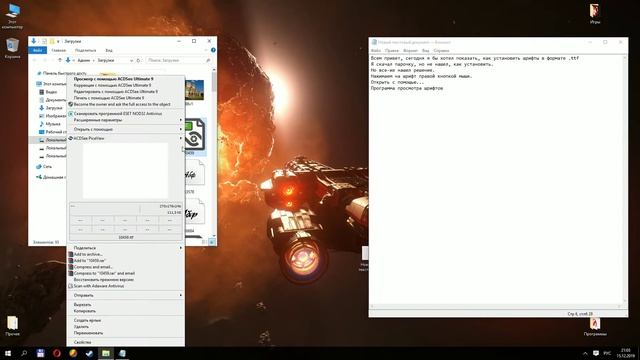This screenshot has height=360, width=640.
Task: Choose Compress and email... entry
Action: tap(126, 267)
